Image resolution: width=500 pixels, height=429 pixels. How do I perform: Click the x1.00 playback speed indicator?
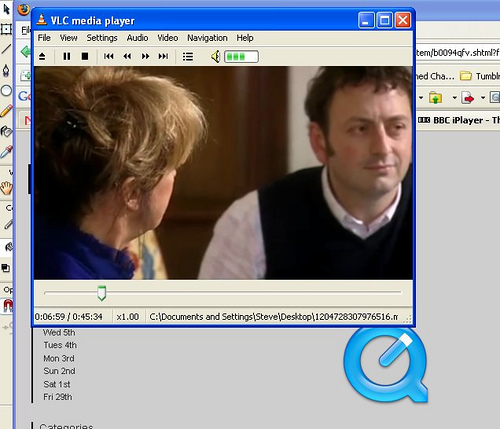tap(128, 317)
